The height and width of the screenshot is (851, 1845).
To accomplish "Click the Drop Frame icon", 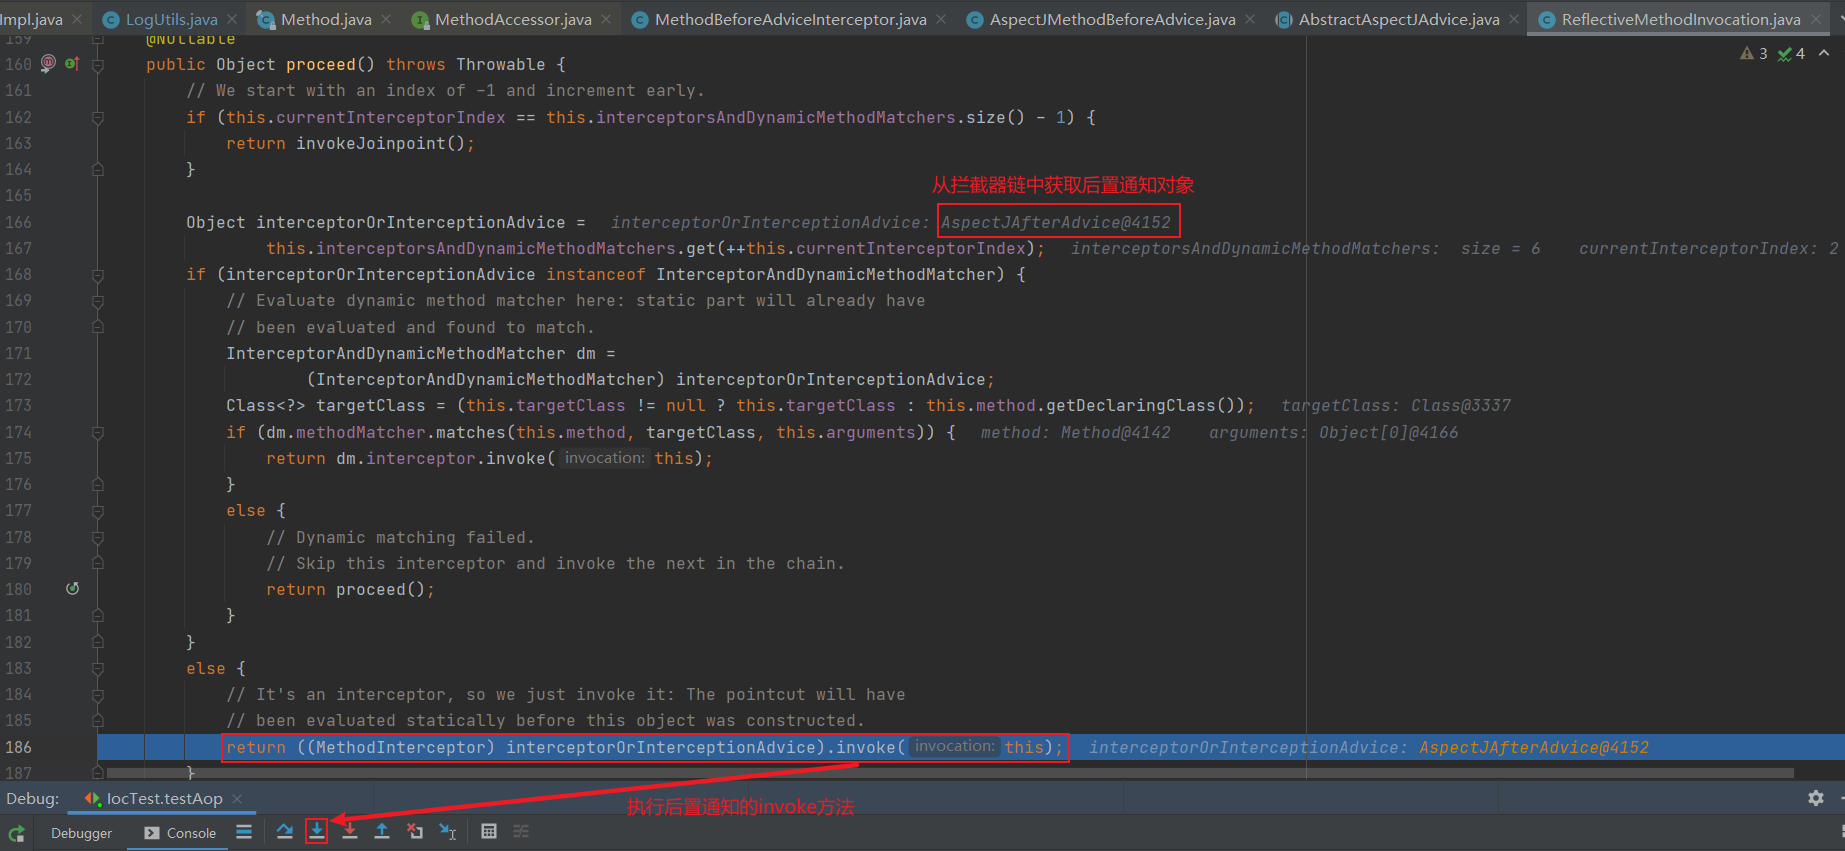I will pos(415,831).
